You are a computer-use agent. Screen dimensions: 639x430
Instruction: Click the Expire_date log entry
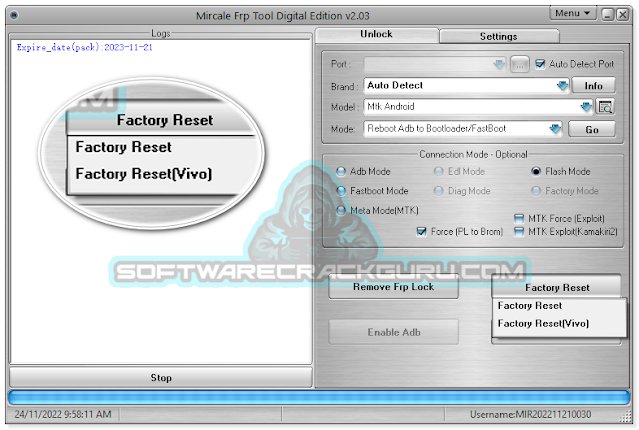[84, 47]
